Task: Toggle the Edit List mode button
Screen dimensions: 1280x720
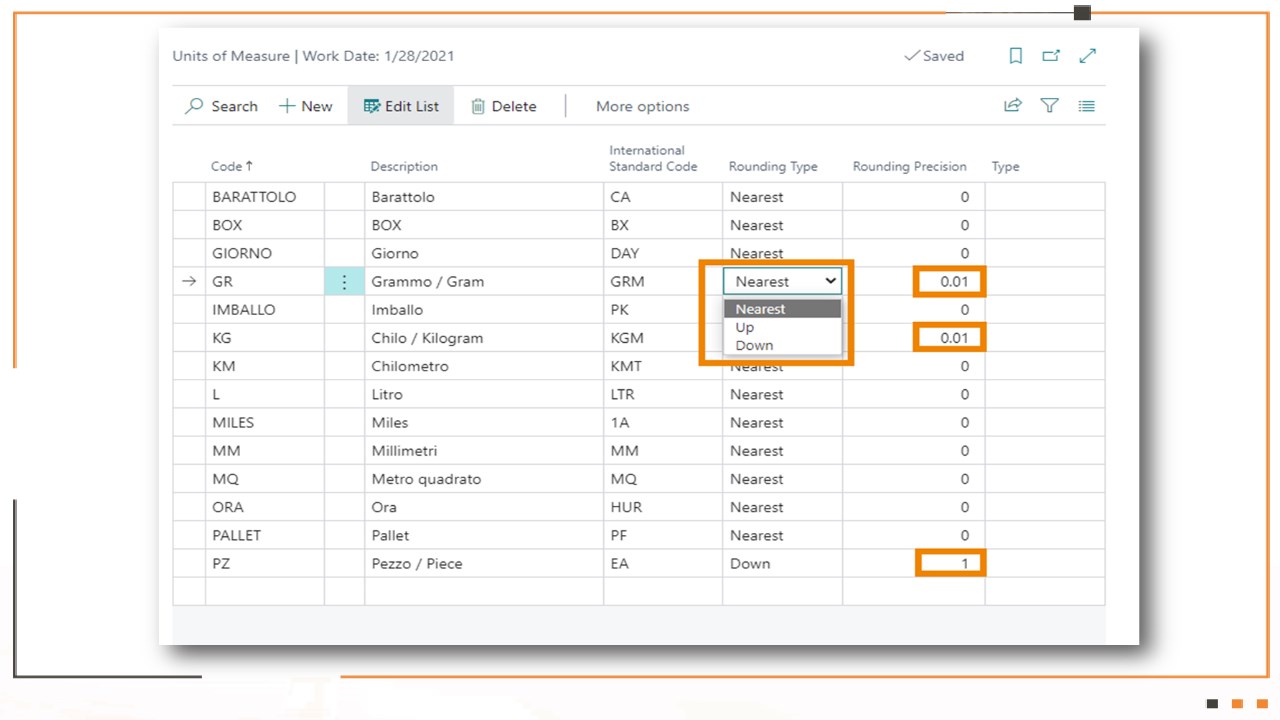Action: 401,106
